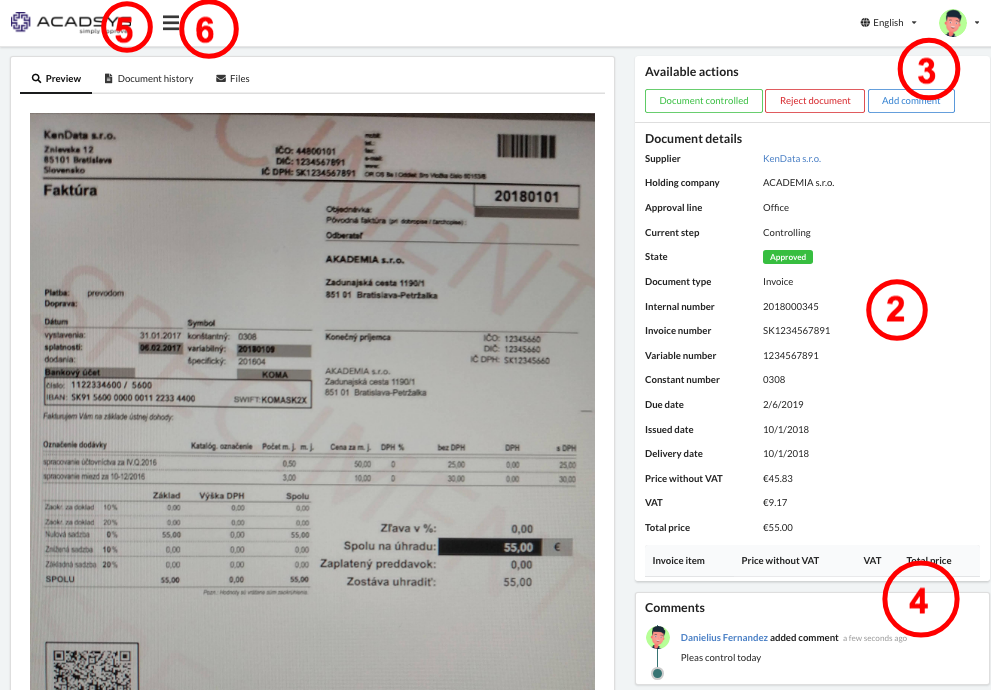Click the Reject document button
Screen dimensions: 991x690
point(815,101)
